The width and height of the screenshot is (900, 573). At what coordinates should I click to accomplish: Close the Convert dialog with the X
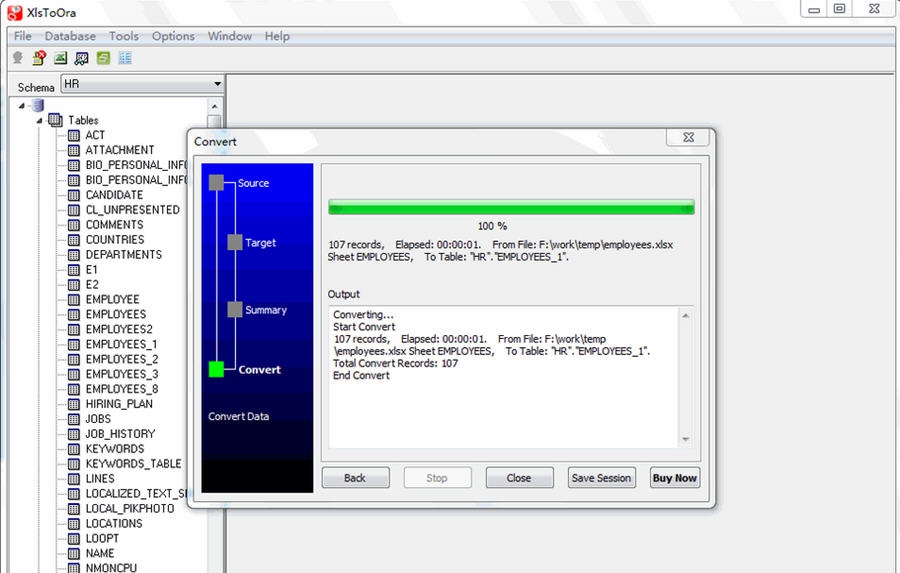[x=688, y=137]
